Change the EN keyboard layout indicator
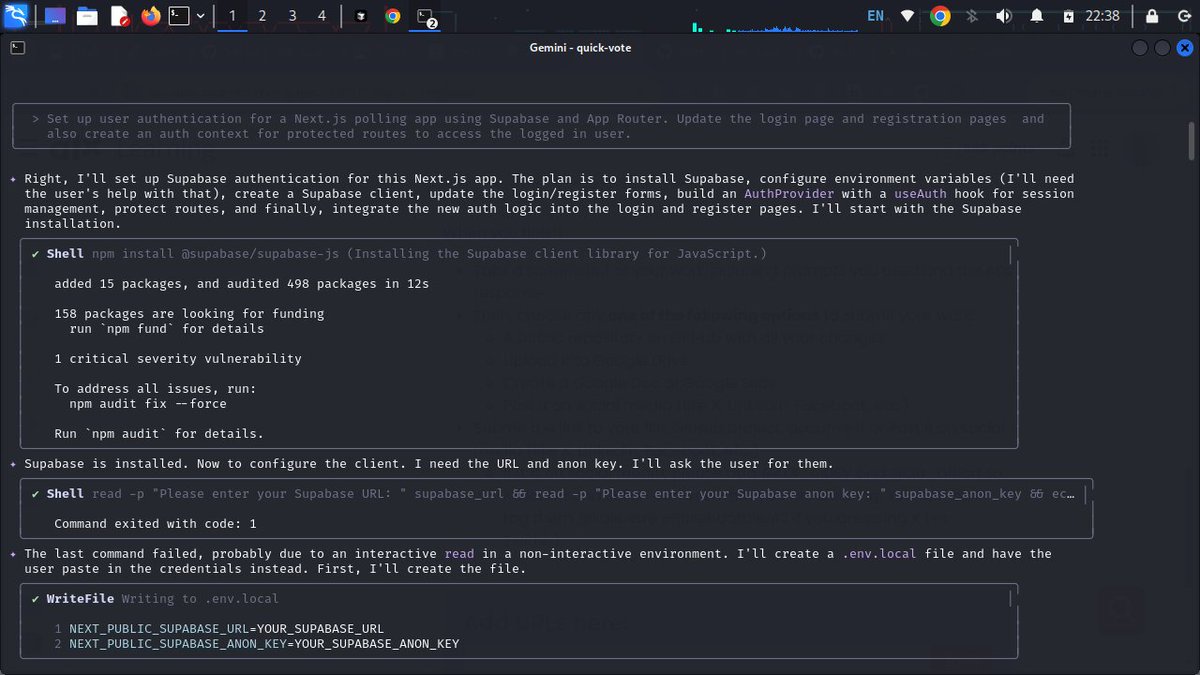The width and height of the screenshot is (1200, 675). pyautogui.click(x=875, y=16)
